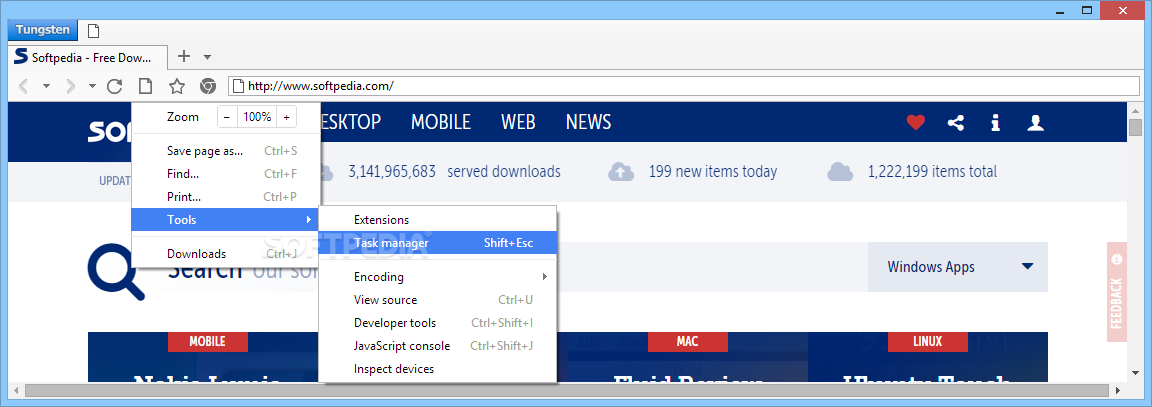This screenshot has width=1152, height=407.
Task: Go forward with the forward arrow
Action: click(71, 87)
